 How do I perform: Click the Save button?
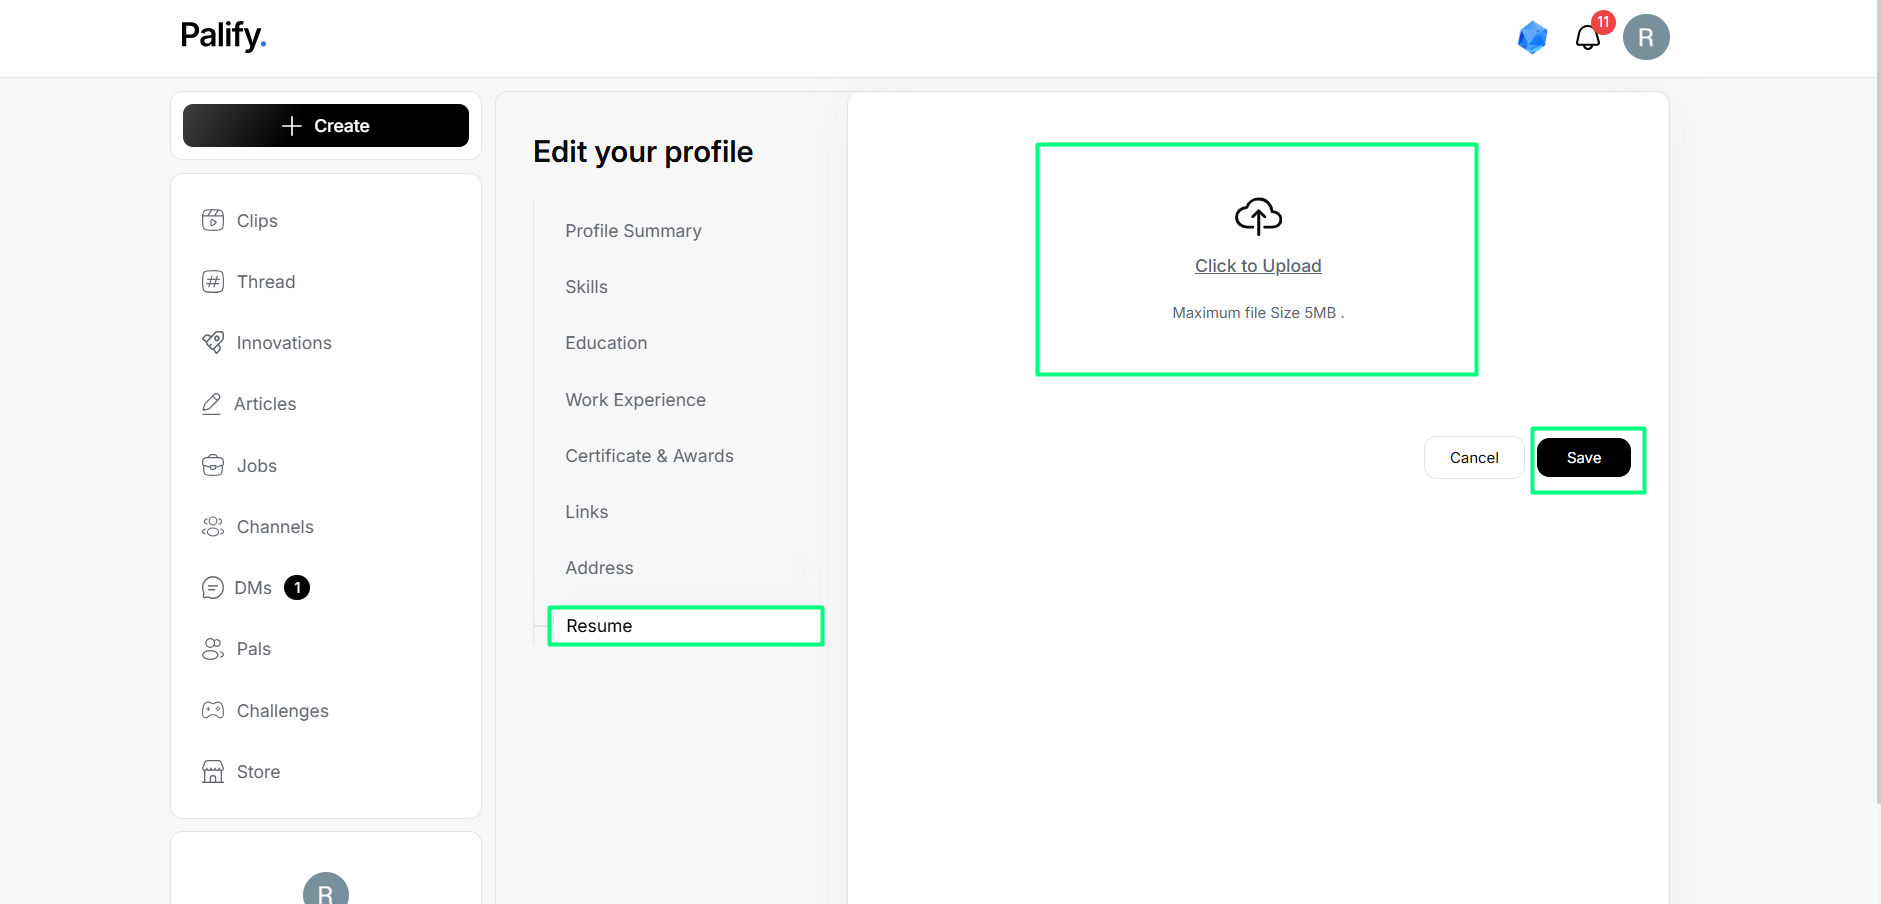(1584, 458)
